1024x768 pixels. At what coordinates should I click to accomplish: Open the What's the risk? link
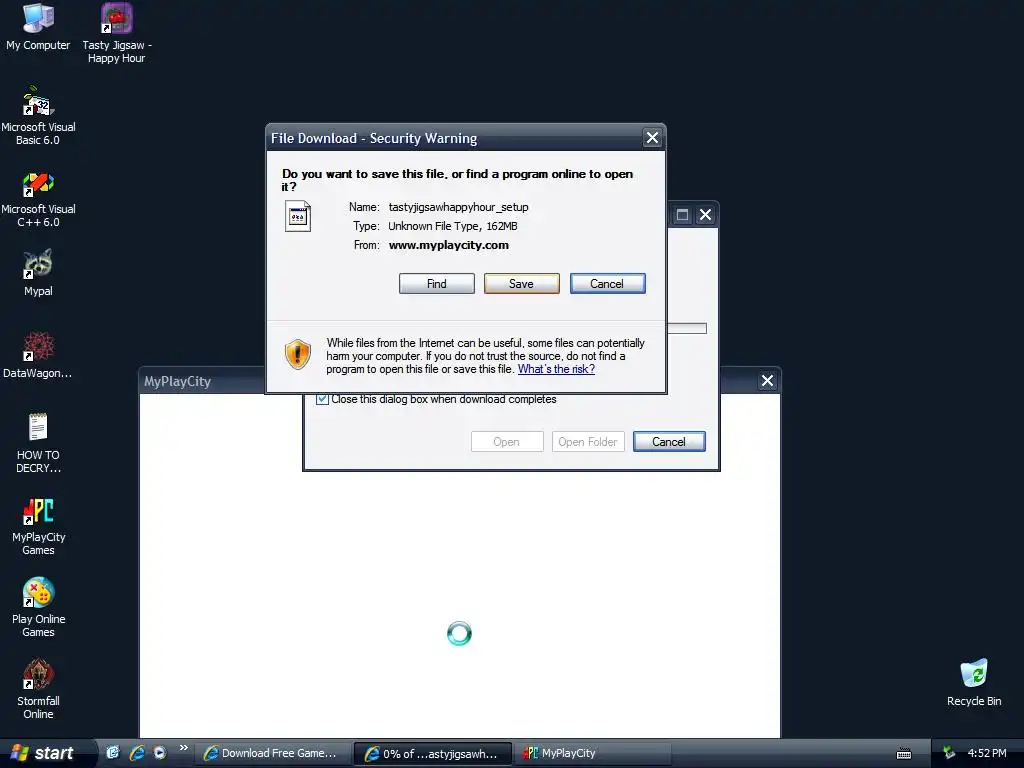(x=556, y=369)
